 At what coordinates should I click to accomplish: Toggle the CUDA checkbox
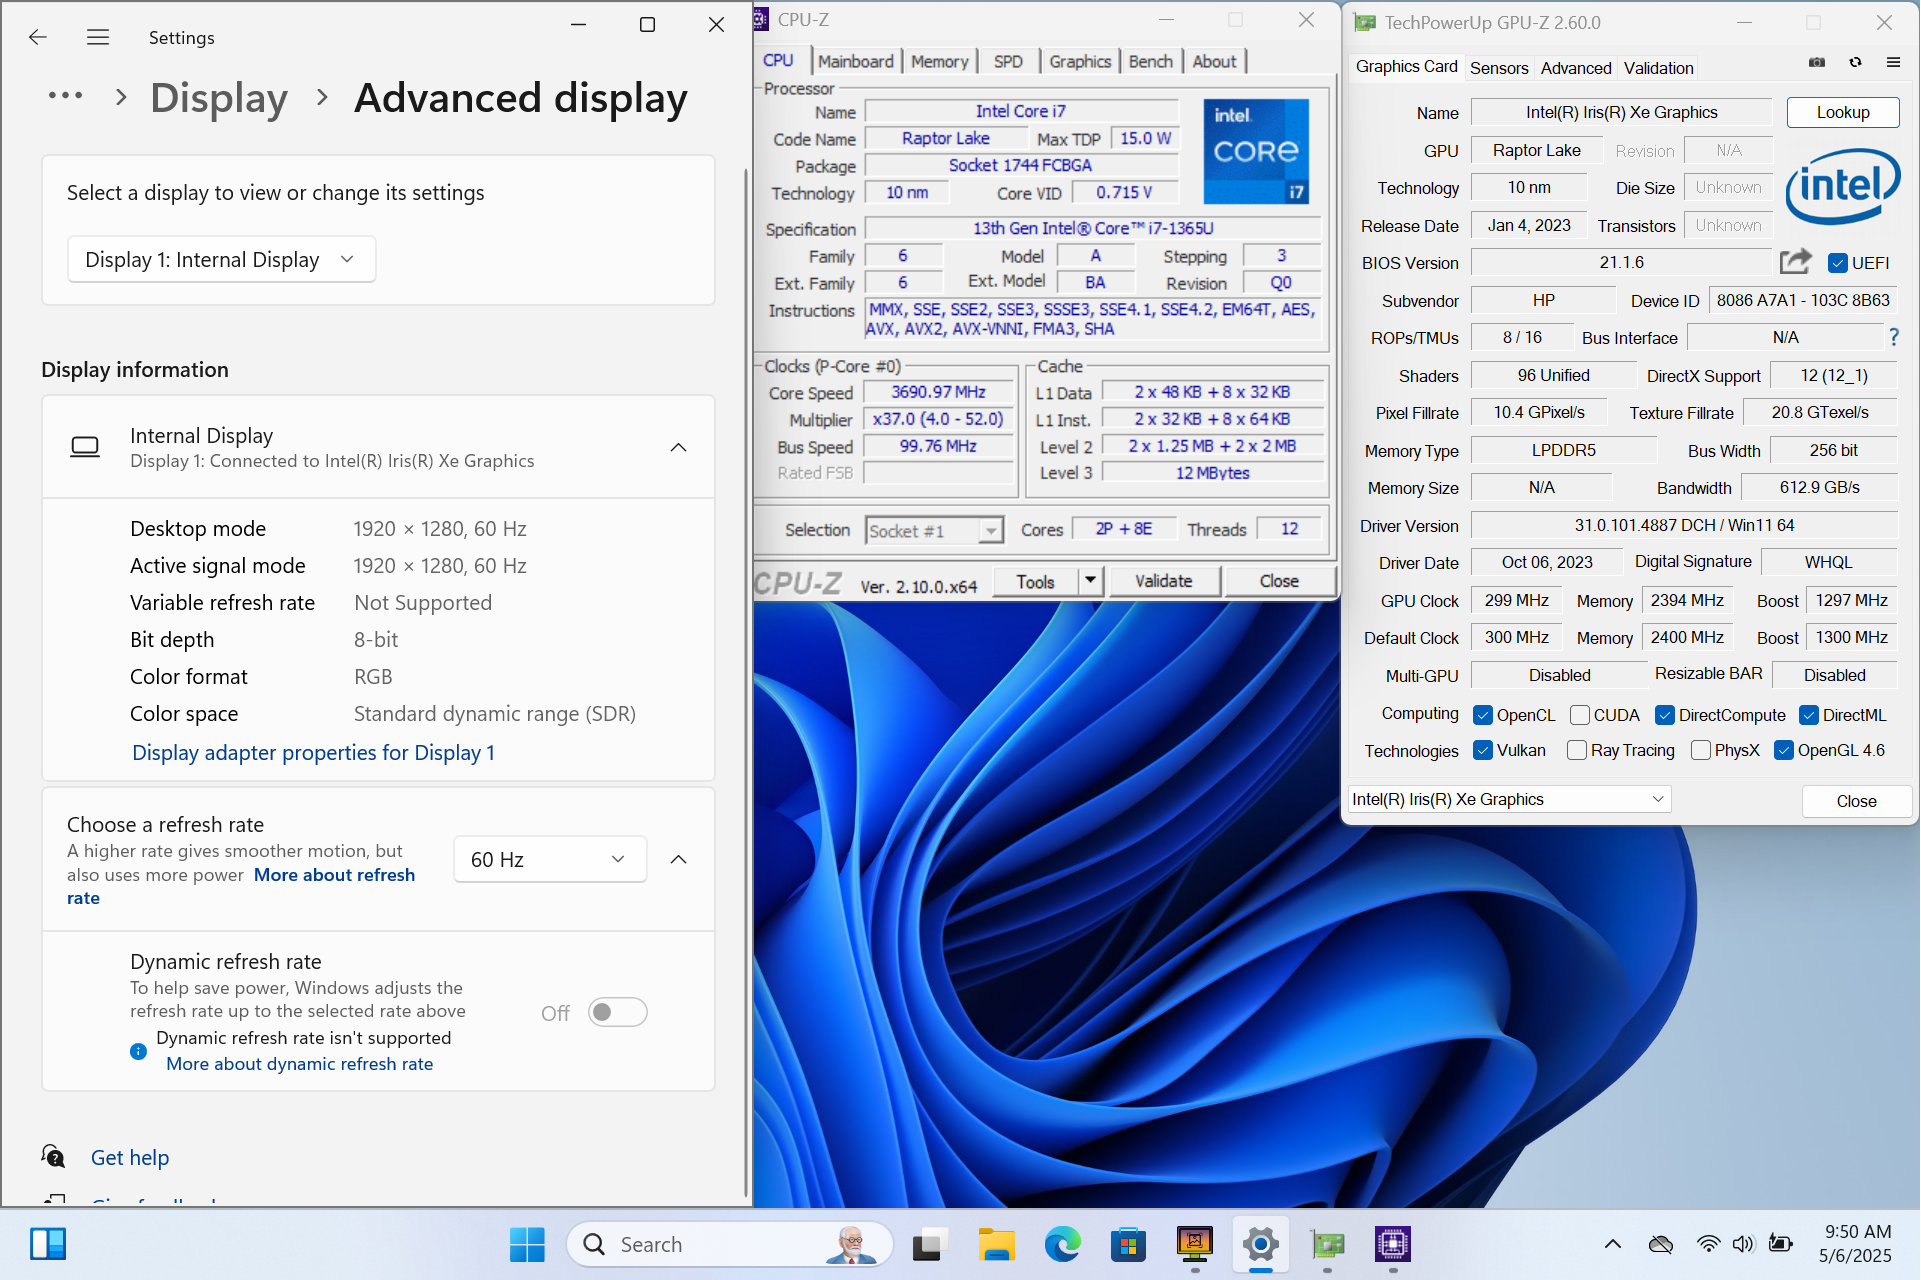click(x=1580, y=715)
